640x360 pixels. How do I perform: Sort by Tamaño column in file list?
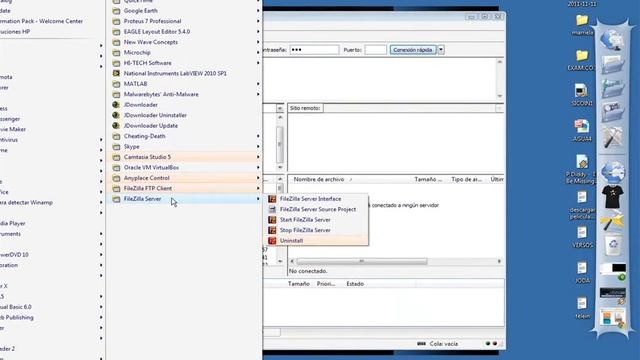[428, 180]
